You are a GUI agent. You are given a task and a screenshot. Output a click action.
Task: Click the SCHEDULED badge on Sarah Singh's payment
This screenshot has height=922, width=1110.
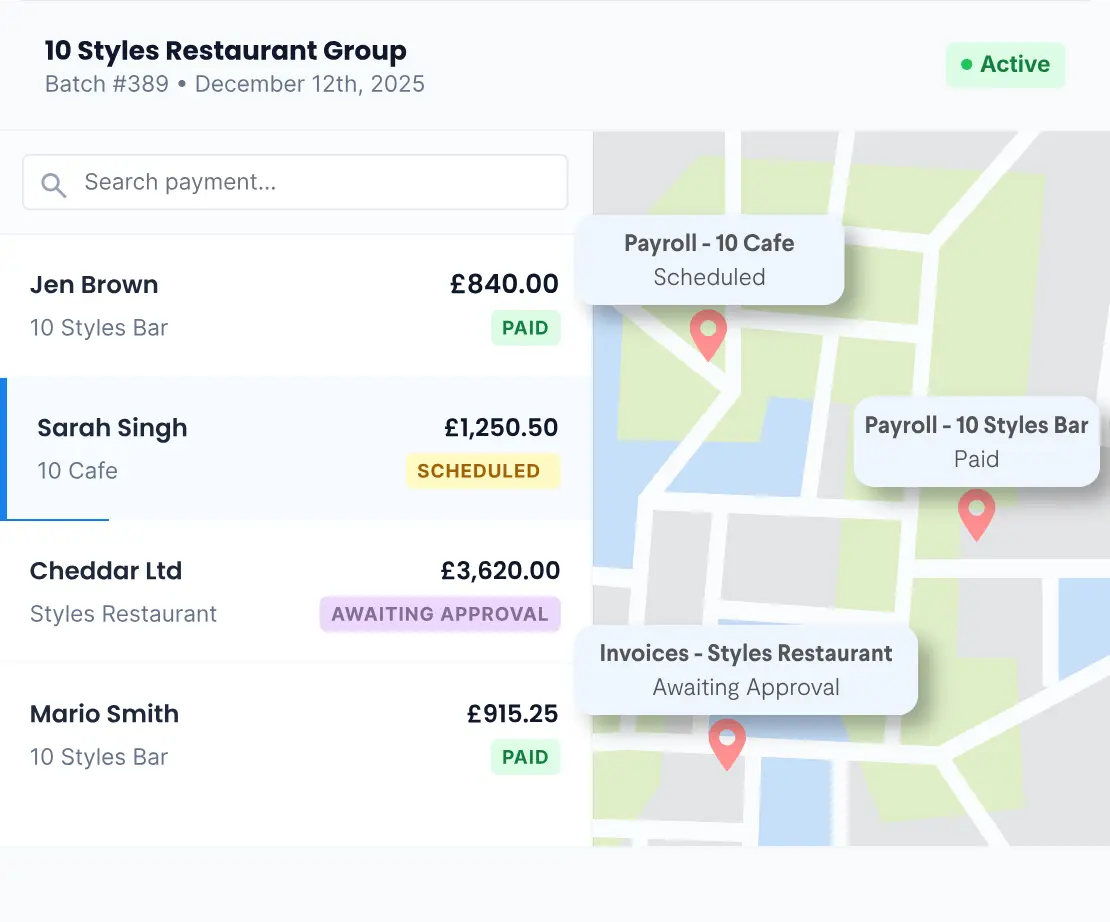(x=483, y=471)
